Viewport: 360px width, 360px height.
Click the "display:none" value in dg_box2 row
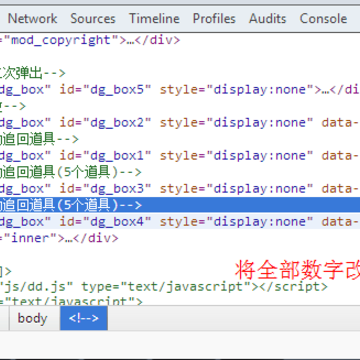(x=260, y=123)
